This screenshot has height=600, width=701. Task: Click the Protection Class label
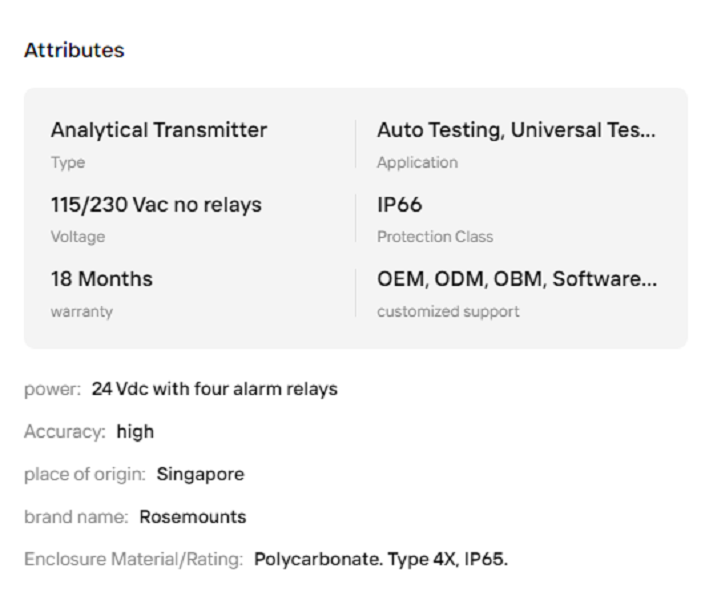pyautogui.click(x=435, y=237)
